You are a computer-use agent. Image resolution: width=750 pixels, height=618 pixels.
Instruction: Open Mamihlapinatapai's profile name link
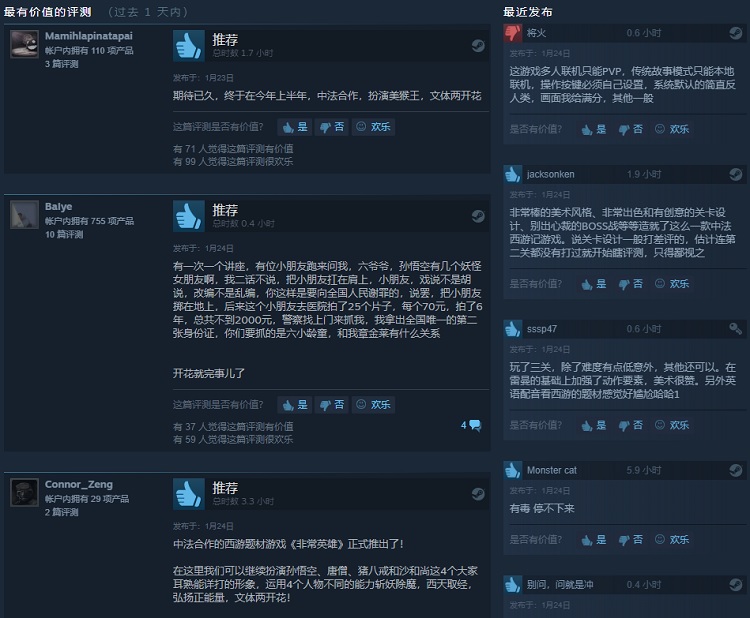tap(88, 36)
